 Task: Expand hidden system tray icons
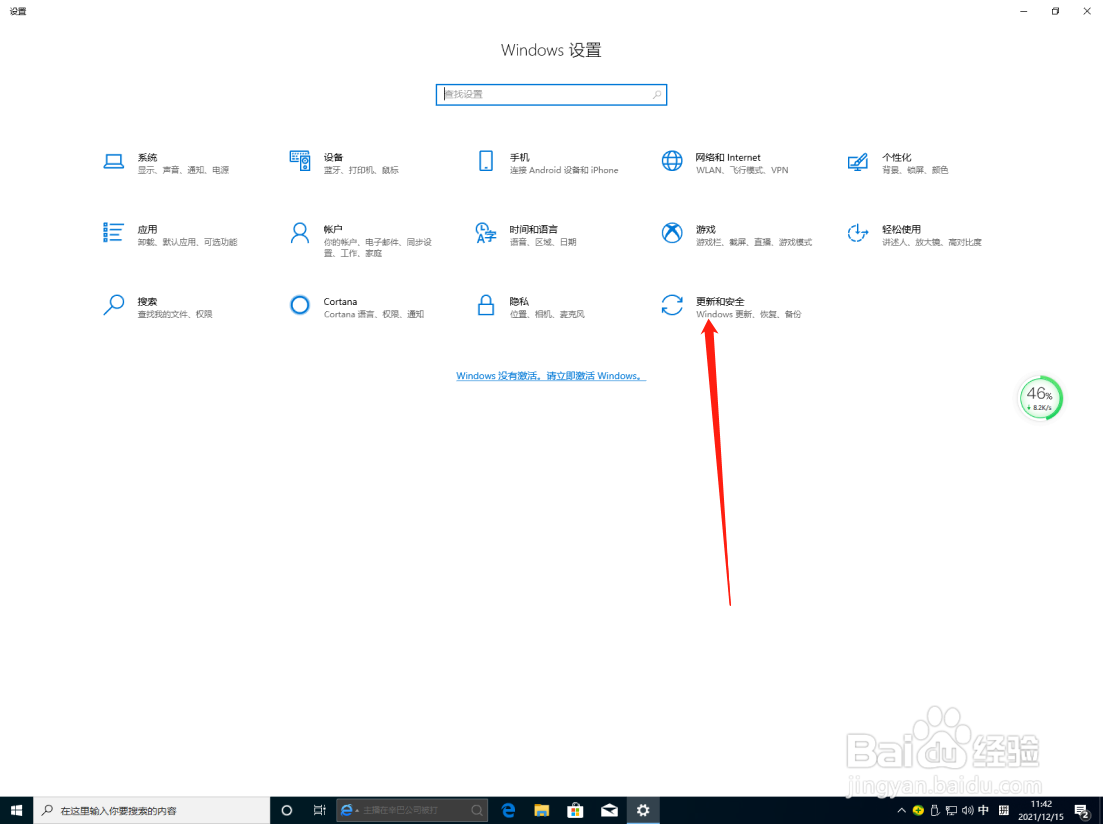pos(901,810)
